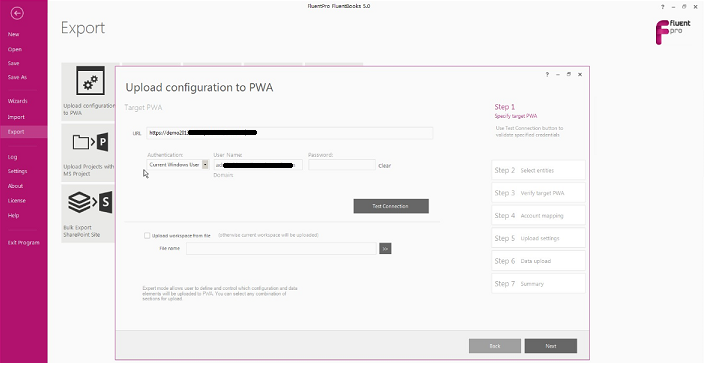Select Step 3 Verify target PWA
This screenshot has width=704, height=365.
click(x=538, y=193)
